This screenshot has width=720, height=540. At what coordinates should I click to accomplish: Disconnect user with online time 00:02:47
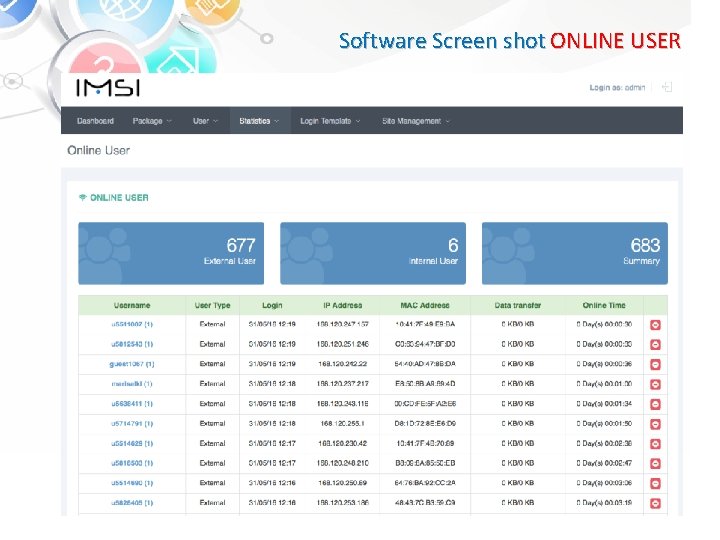click(655, 464)
